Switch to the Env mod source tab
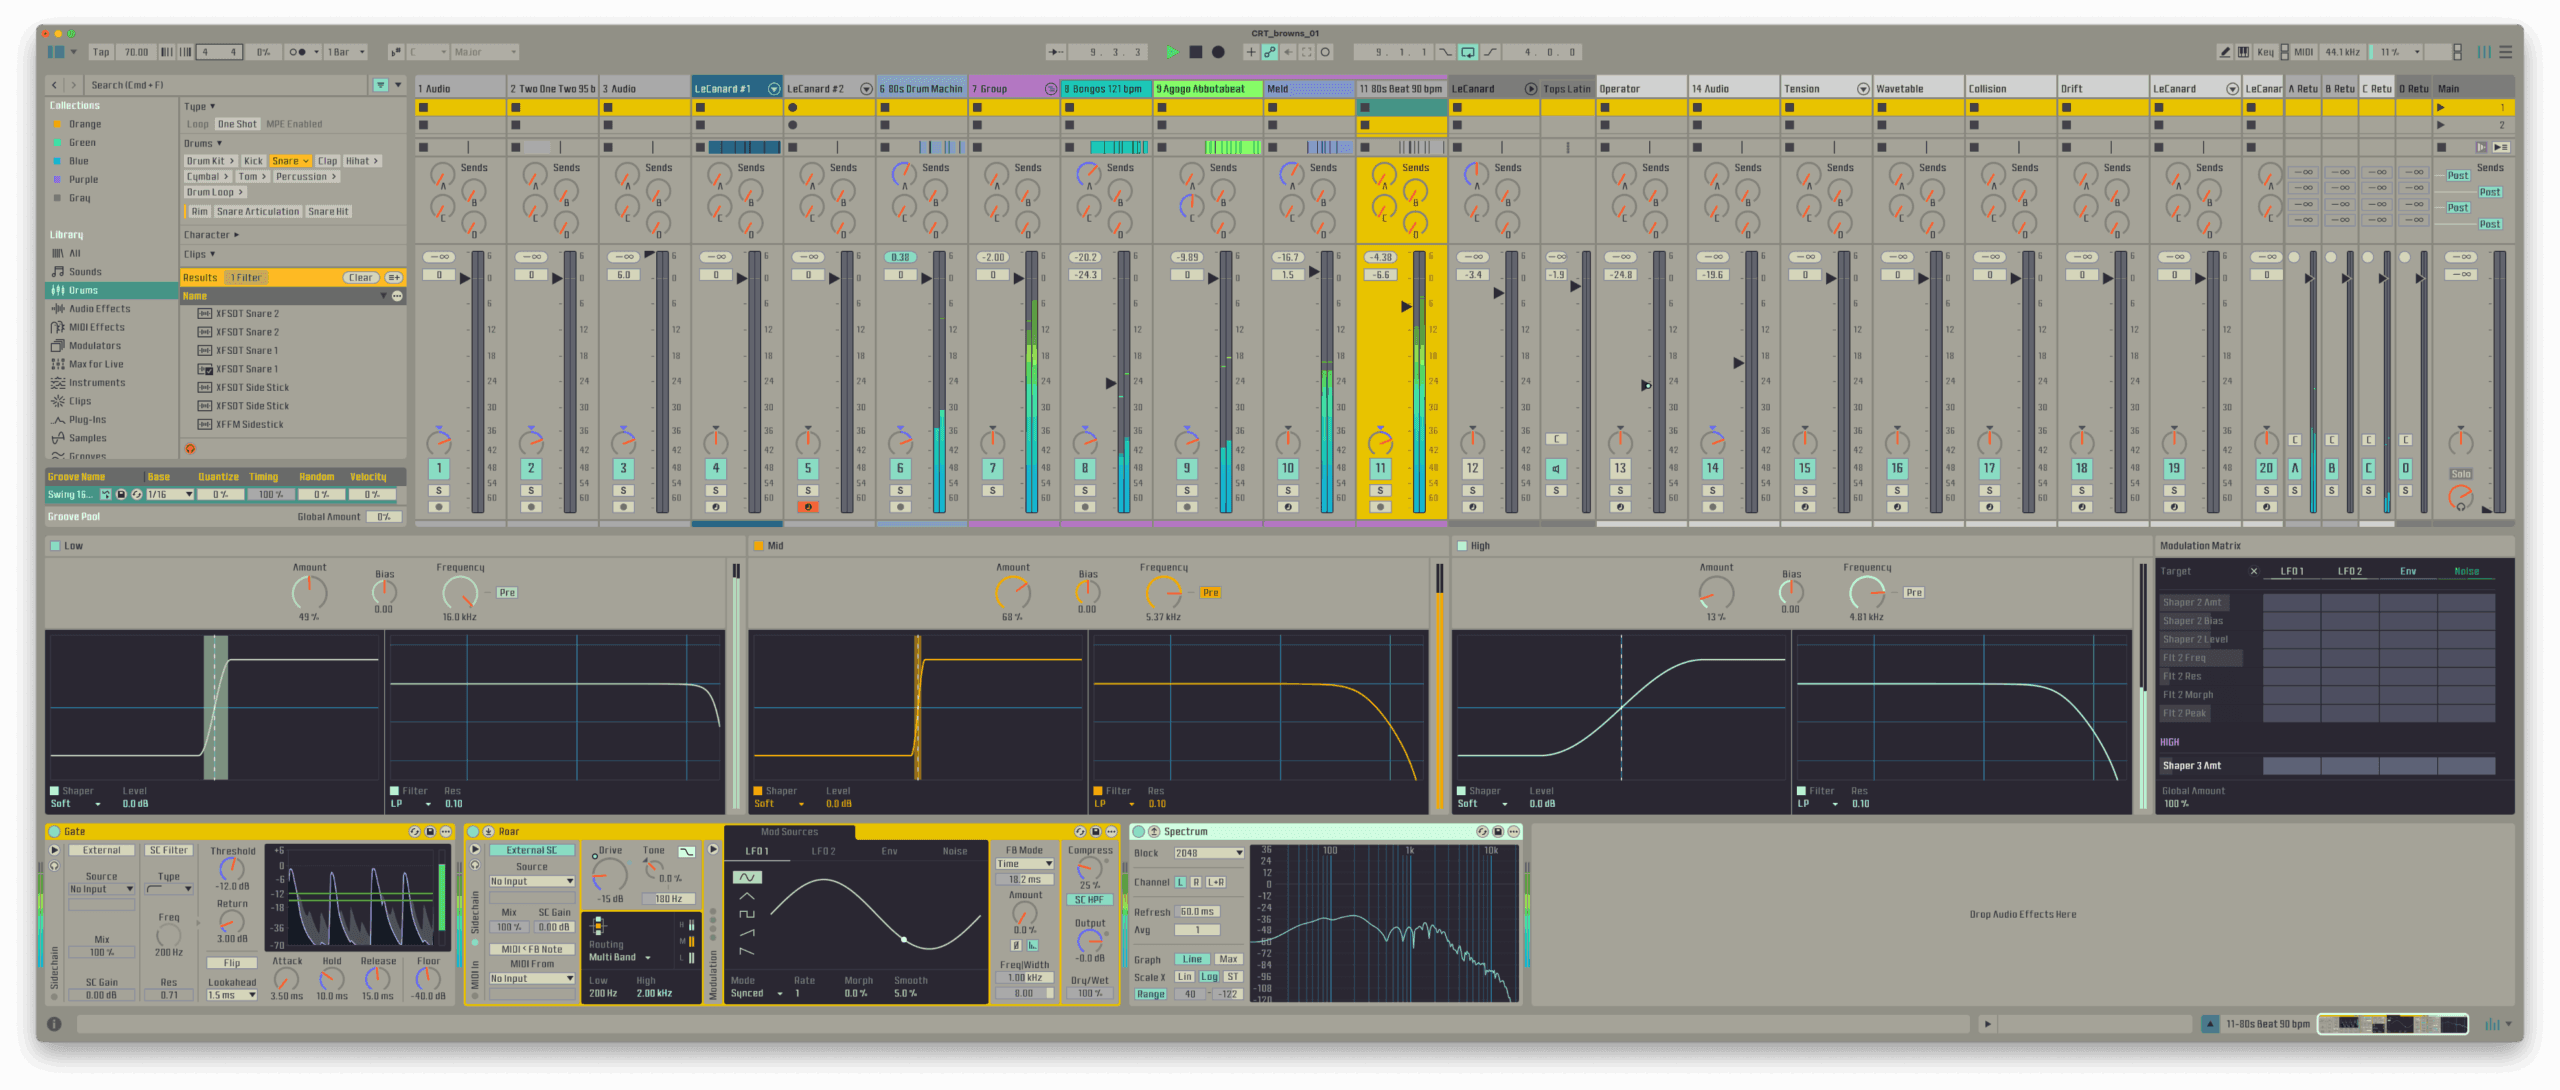The width and height of the screenshot is (2560, 1090). 889,851
